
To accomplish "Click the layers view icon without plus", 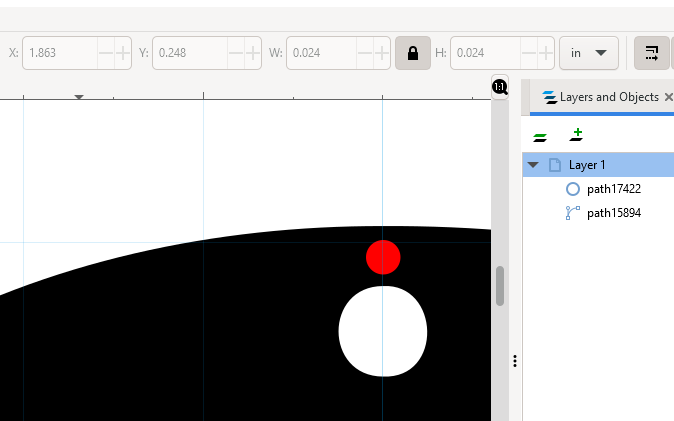I will coord(540,136).
